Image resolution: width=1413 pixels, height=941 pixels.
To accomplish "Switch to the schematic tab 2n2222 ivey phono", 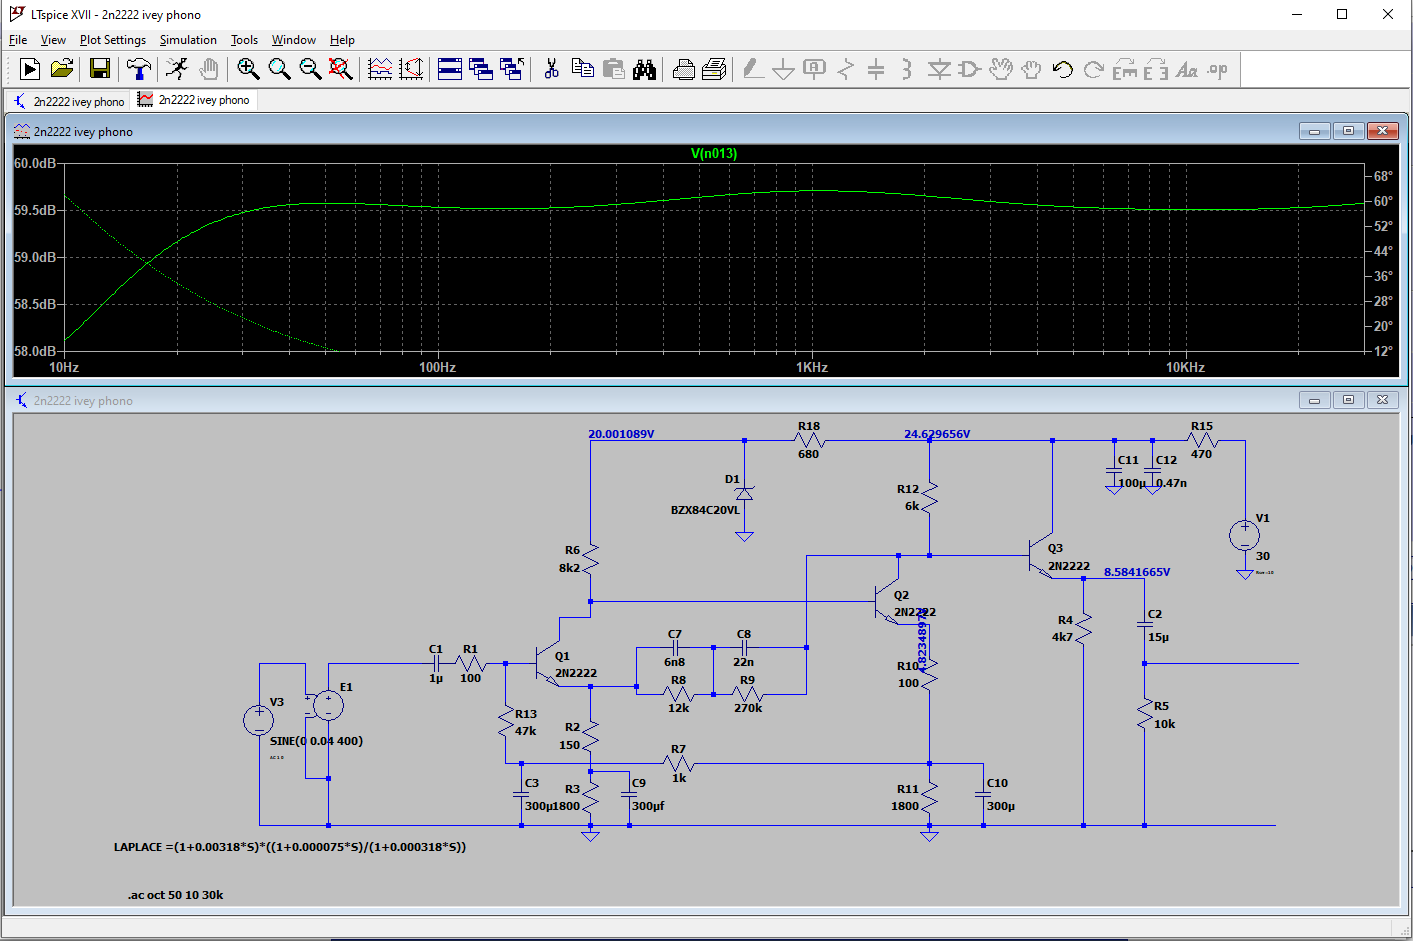I will (69, 101).
